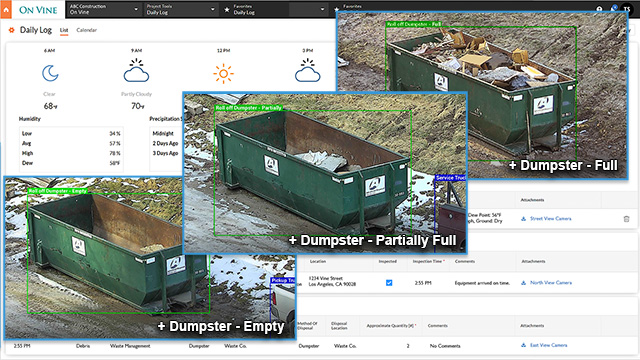This screenshot has height=360, width=640.
Task: Uncheck the Inspected checkbox
Action: coord(389,282)
